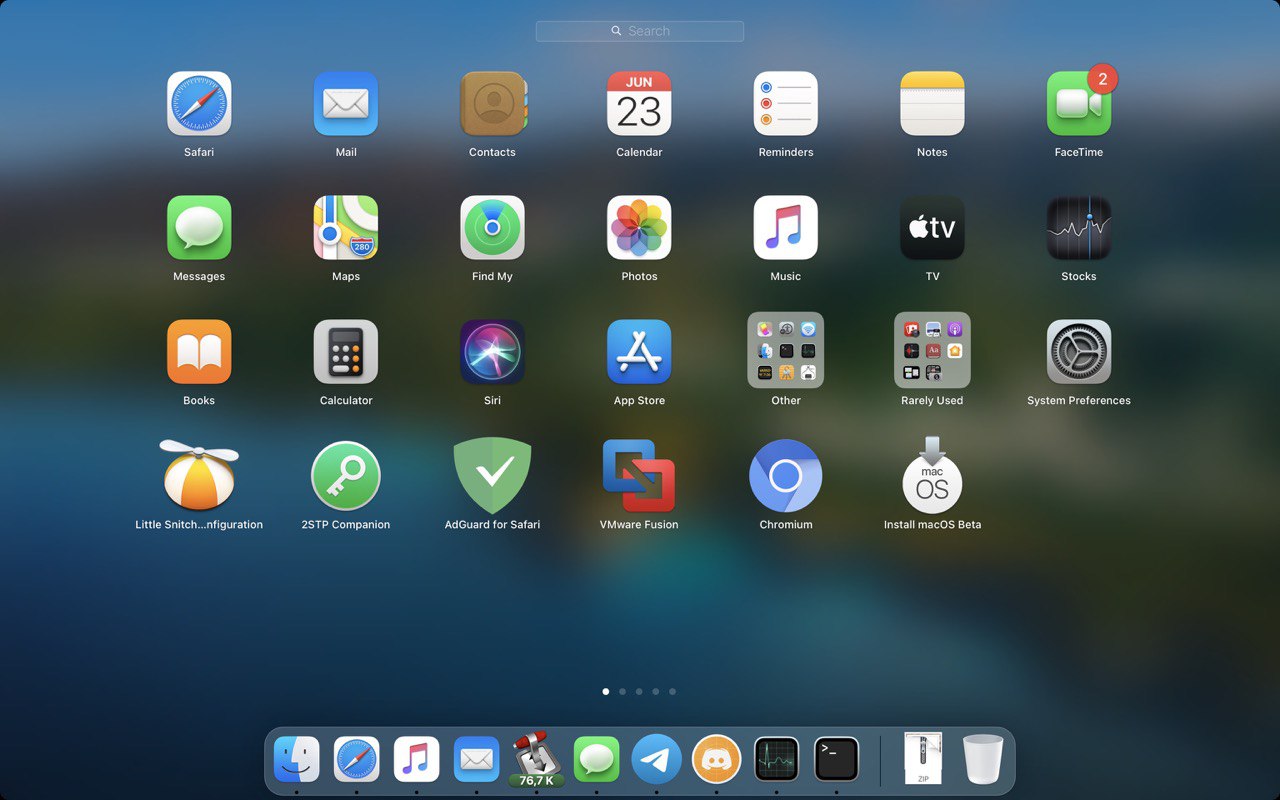Screen dimensions: 1280x800
Task: Open the Contacts app
Action: [492, 103]
